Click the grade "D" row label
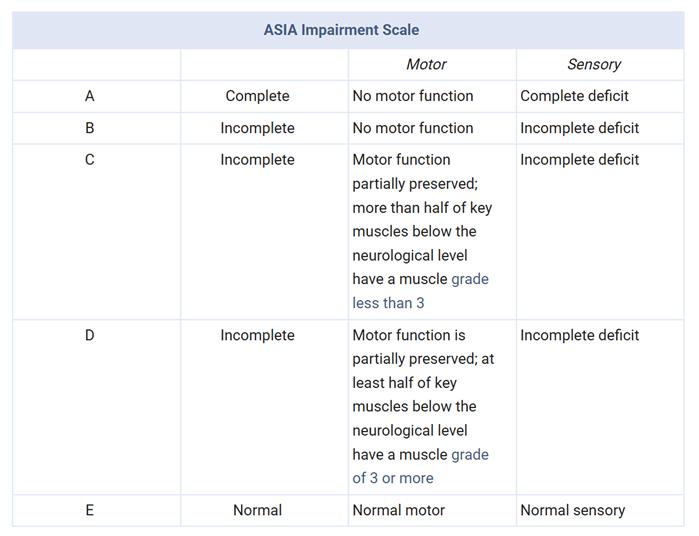 pos(90,335)
